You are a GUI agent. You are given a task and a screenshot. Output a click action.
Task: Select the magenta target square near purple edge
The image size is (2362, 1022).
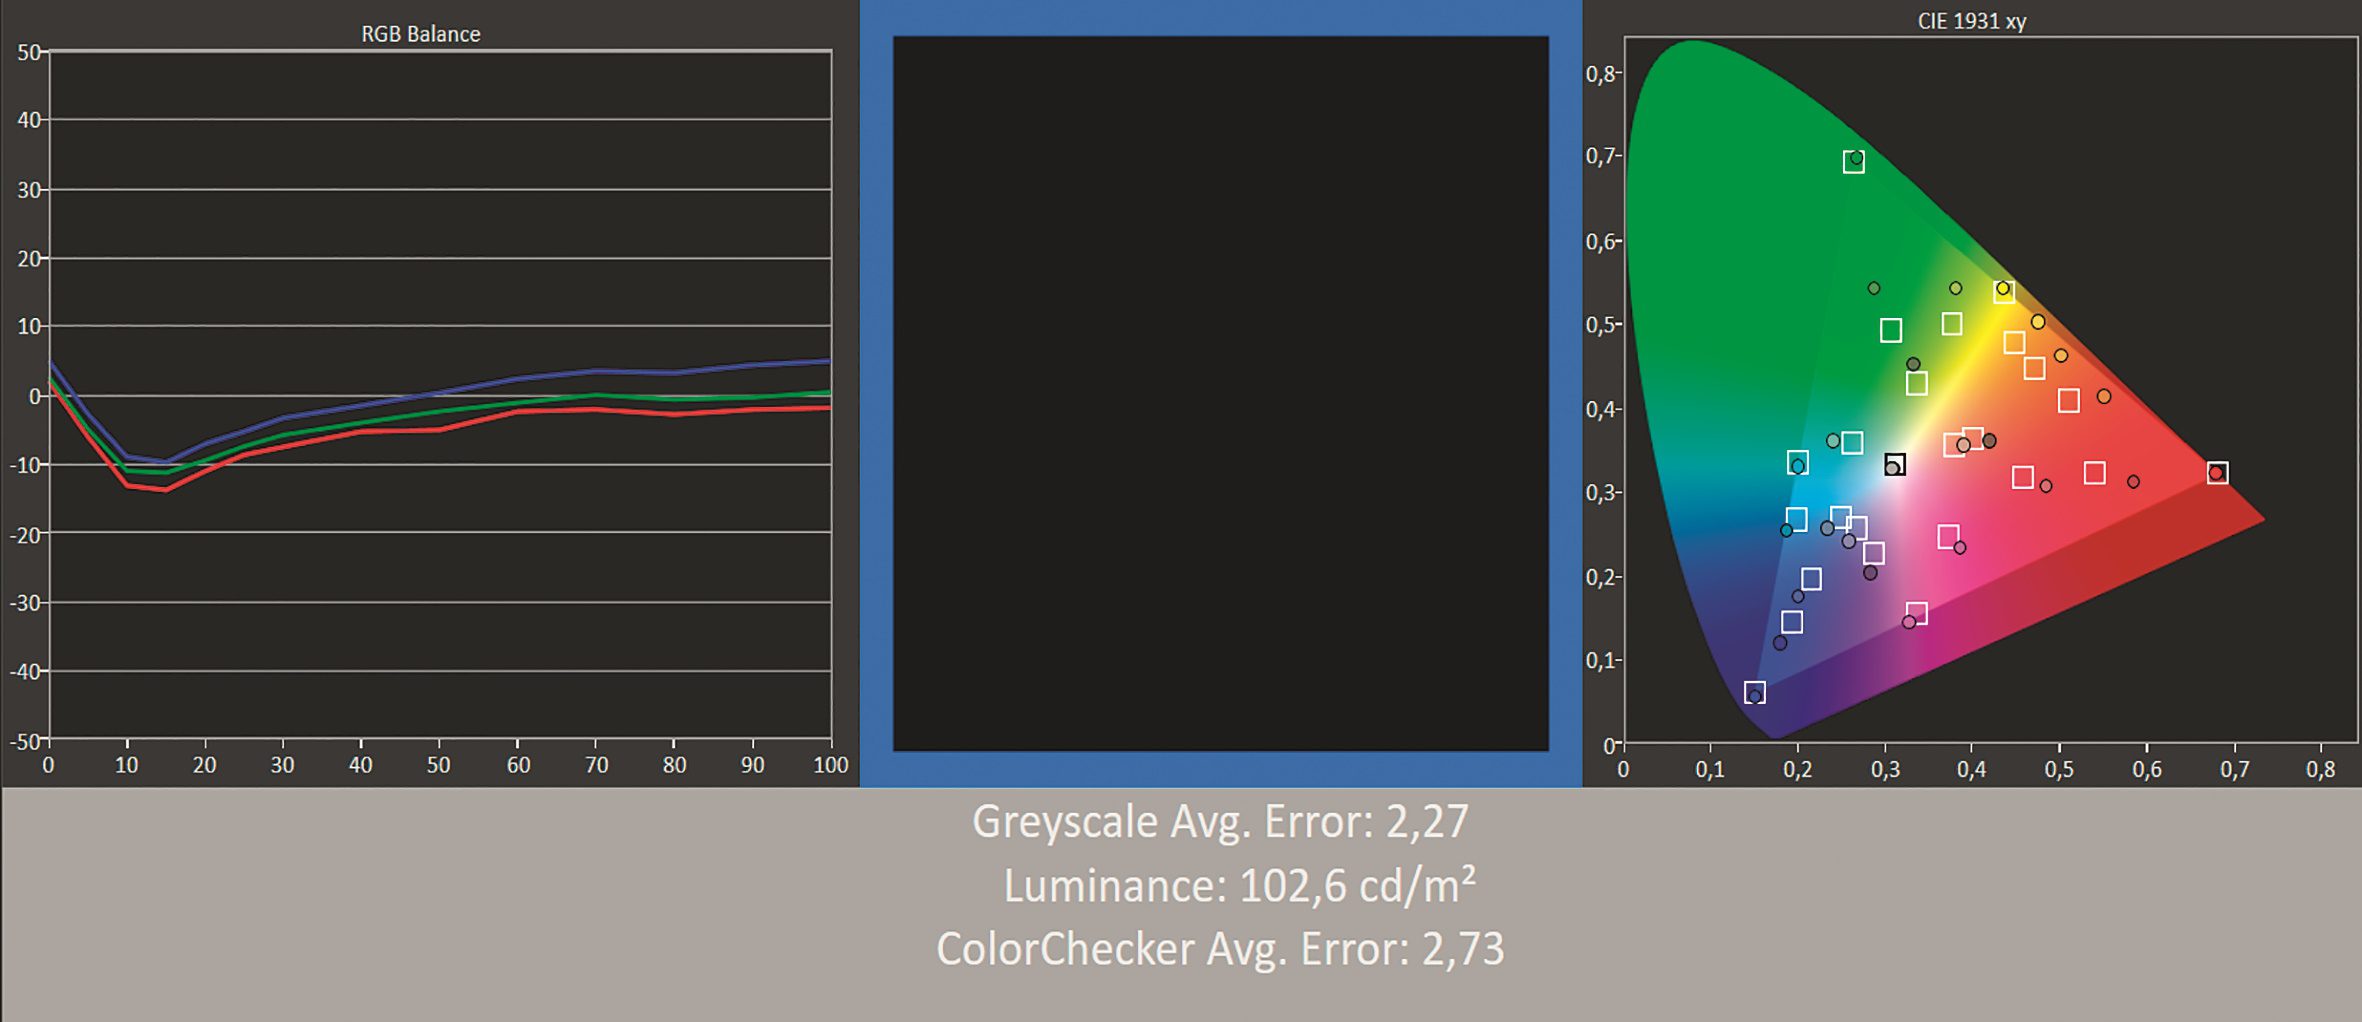tap(1916, 613)
